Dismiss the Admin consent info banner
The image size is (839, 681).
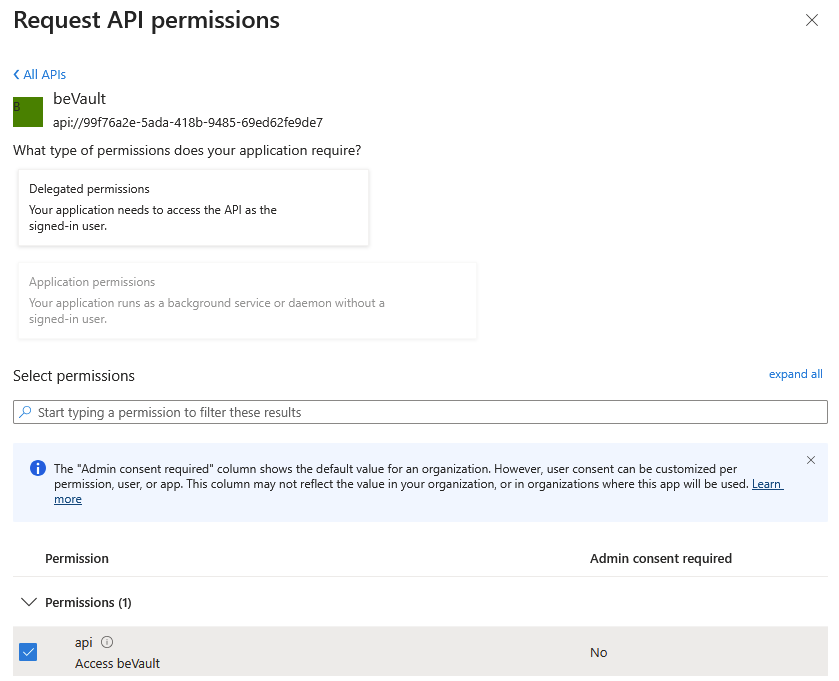pyautogui.click(x=811, y=460)
